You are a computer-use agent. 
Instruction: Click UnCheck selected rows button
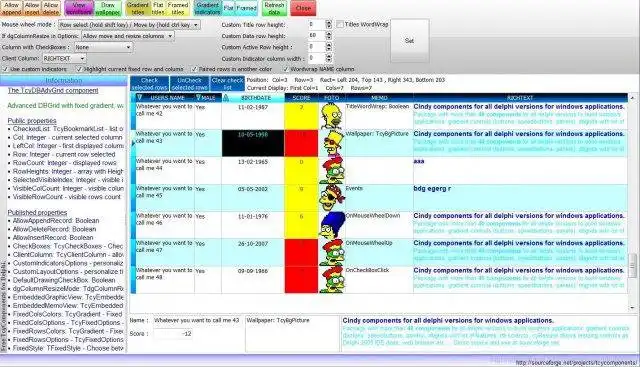tap(189, 84)
